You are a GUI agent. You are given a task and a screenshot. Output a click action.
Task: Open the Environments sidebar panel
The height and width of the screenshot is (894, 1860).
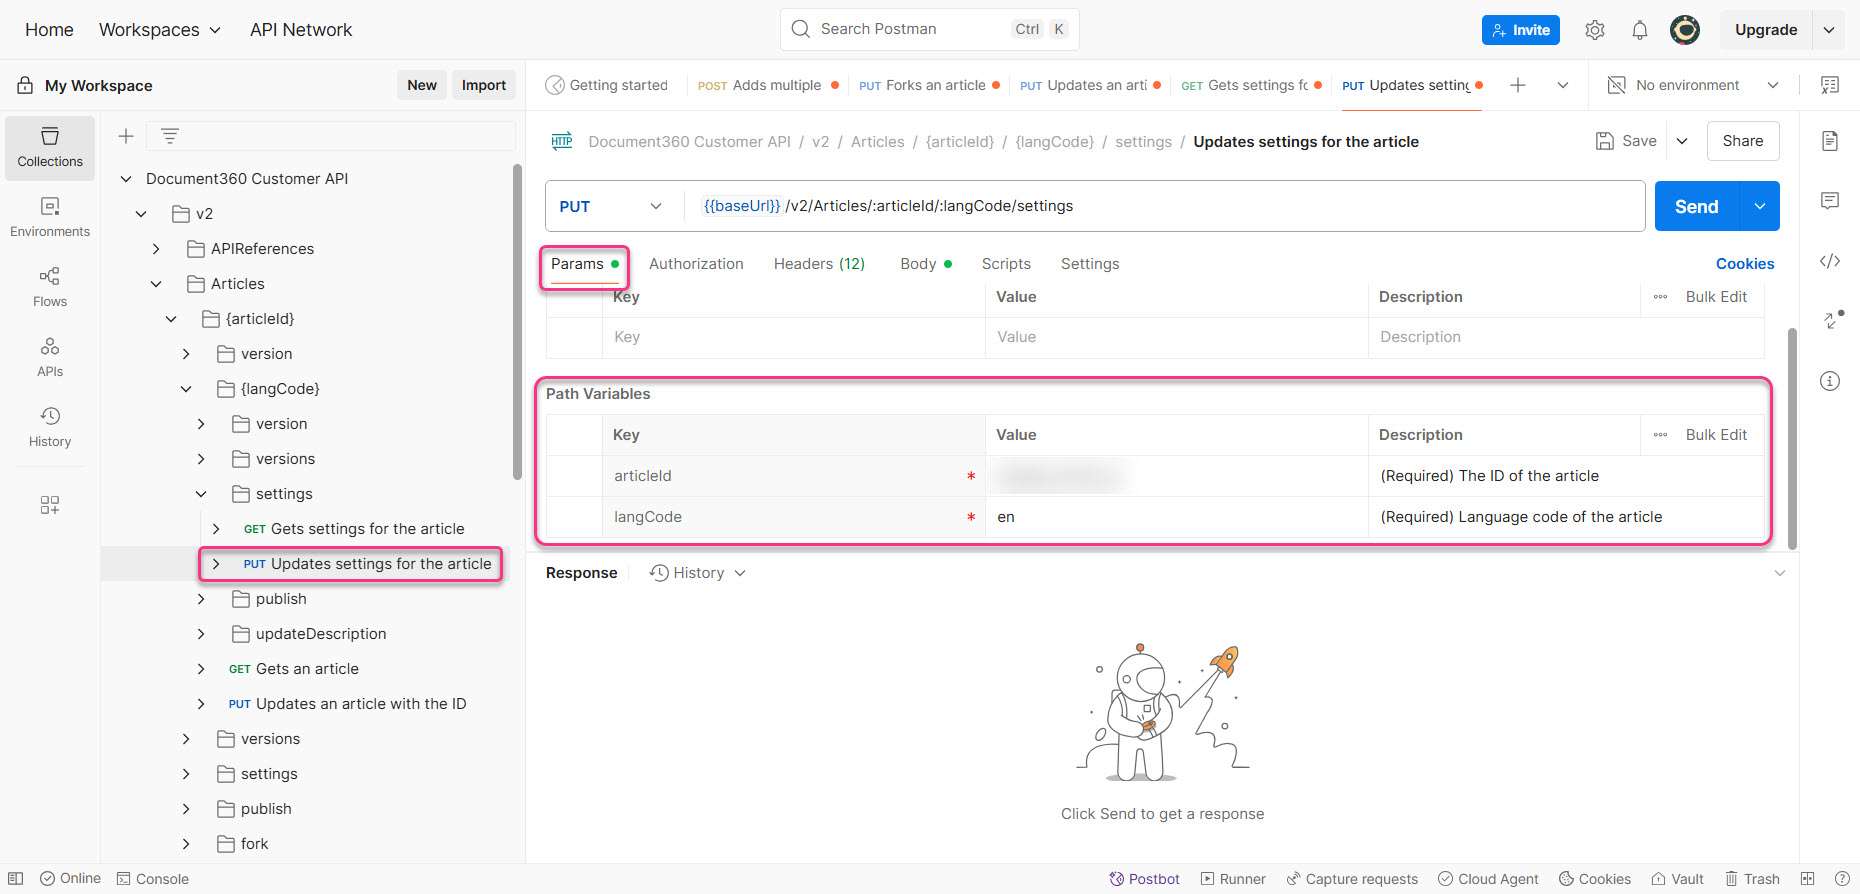[x=50, y=217]
